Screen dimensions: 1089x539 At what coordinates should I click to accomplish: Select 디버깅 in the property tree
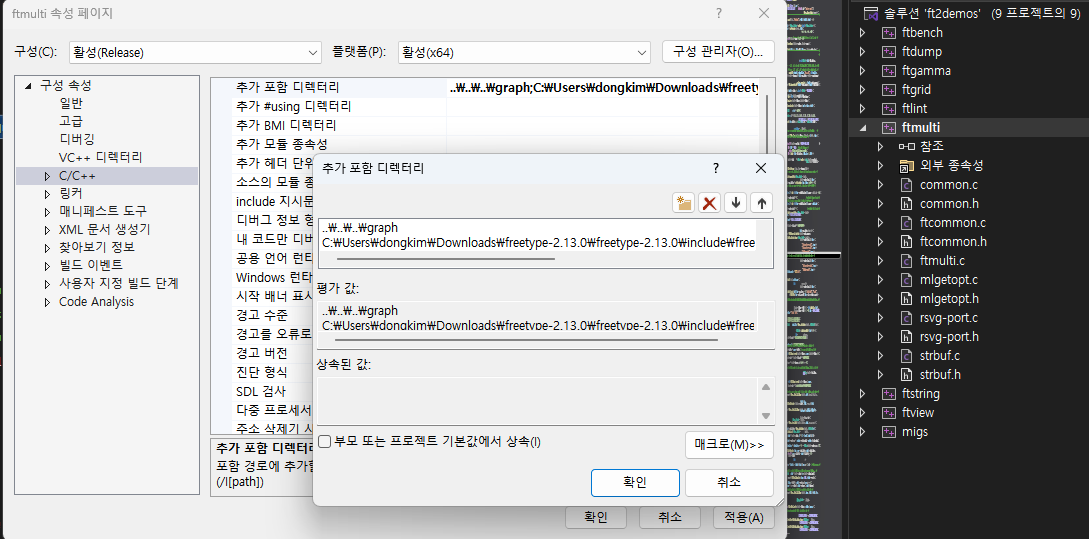[76, 140]
